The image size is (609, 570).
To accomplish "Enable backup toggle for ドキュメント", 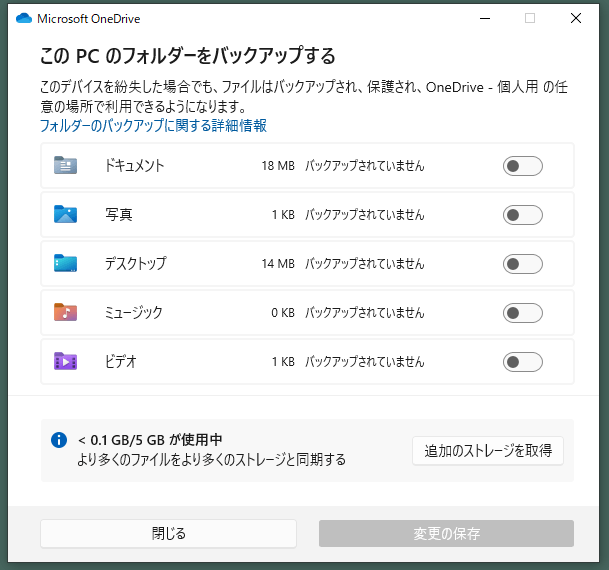I will 522,166.
